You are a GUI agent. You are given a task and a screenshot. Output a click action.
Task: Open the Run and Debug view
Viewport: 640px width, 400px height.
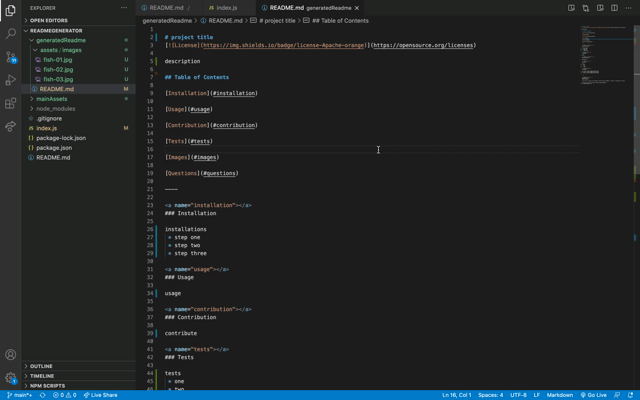[x=11, y=80]
